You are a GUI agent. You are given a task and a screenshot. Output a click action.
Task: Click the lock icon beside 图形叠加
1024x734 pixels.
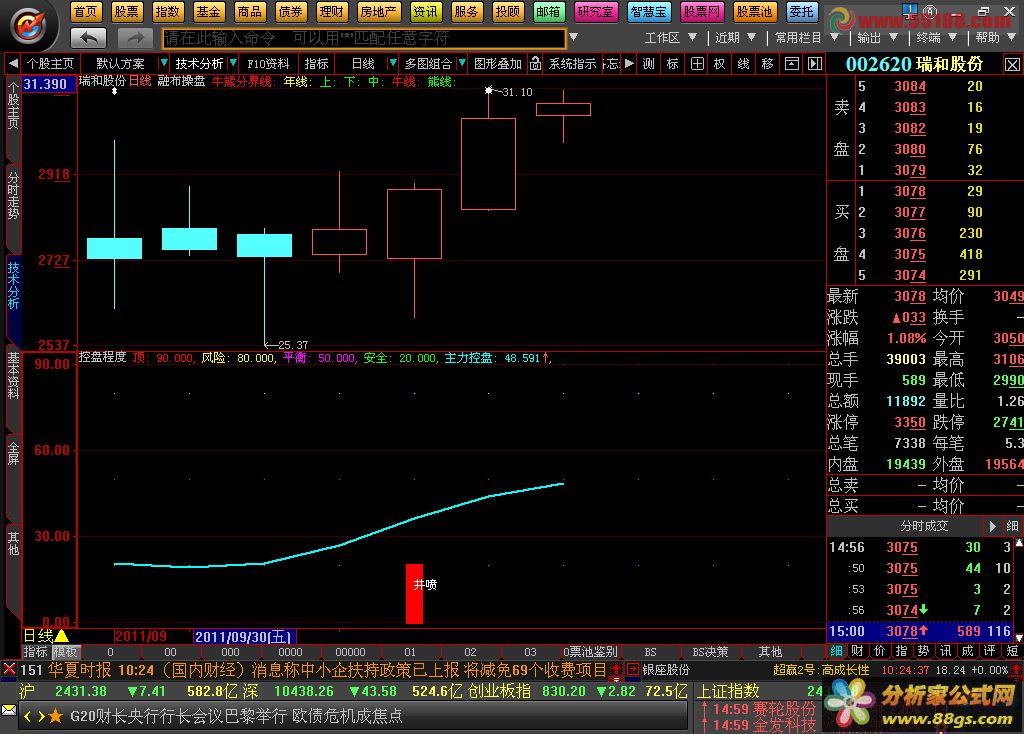click(536, 63)
